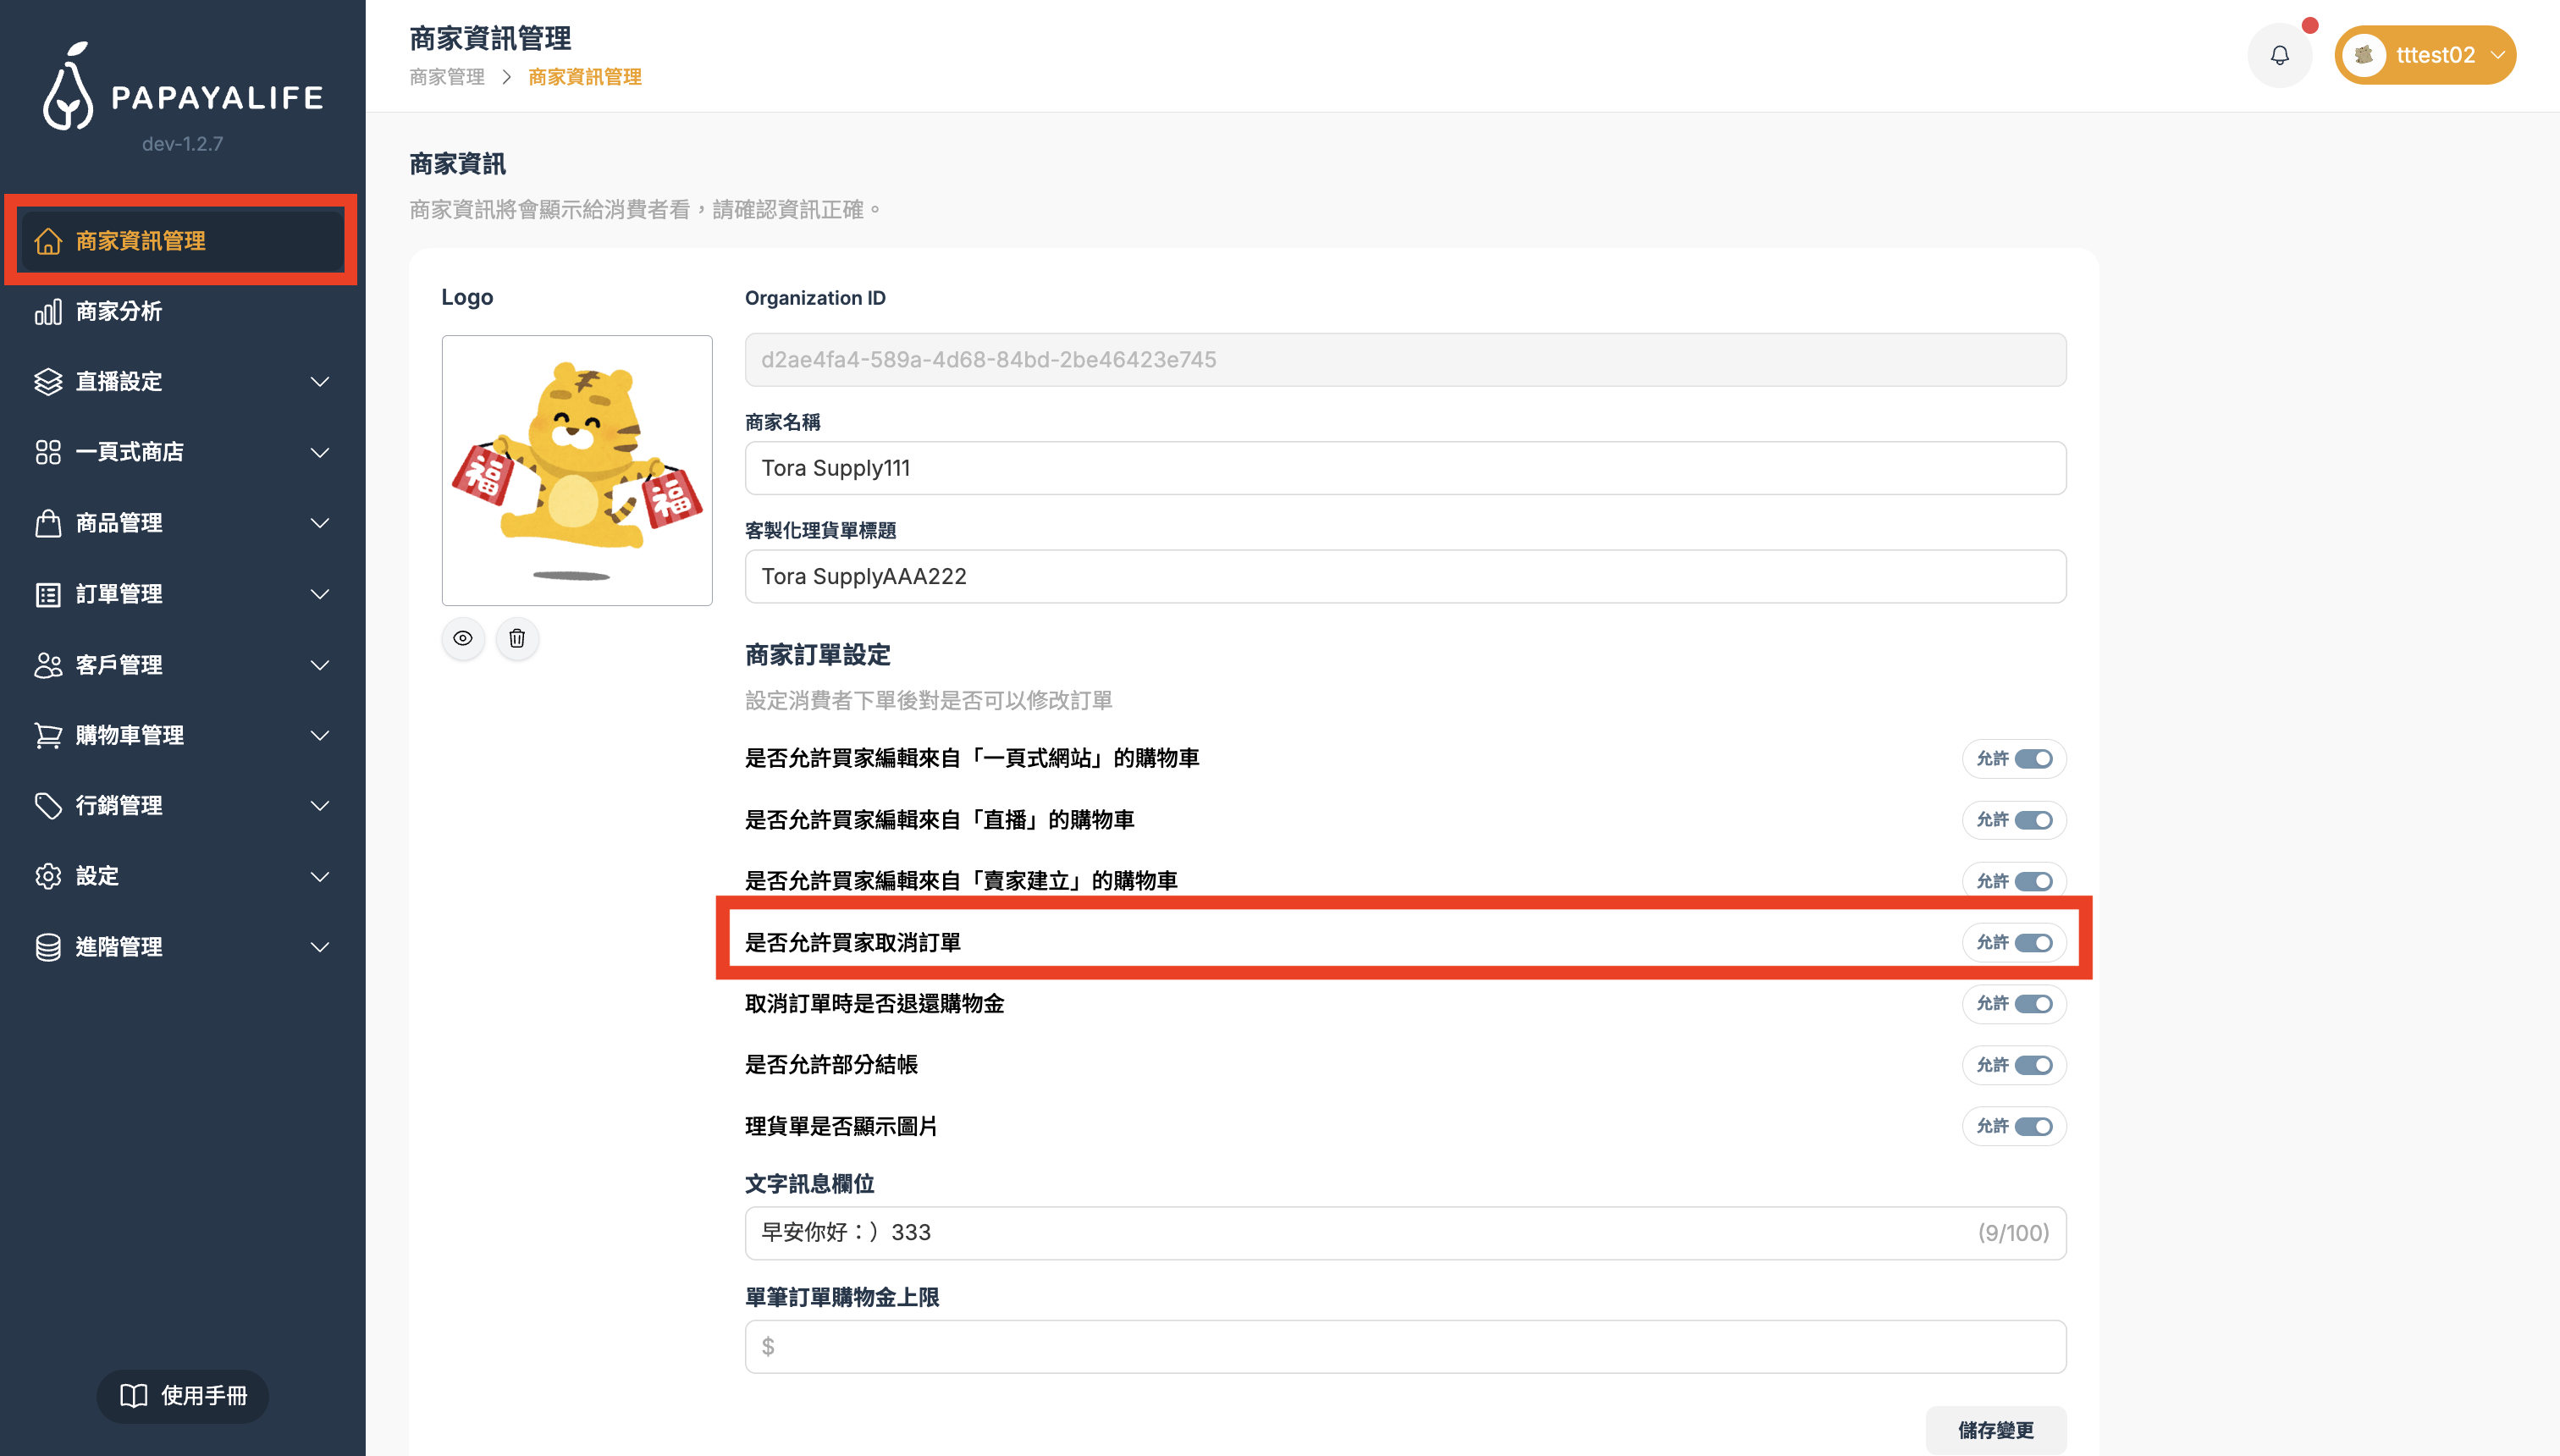
Task: Click the 商家管理 breadcrumb link
Action: click(447, 77)
